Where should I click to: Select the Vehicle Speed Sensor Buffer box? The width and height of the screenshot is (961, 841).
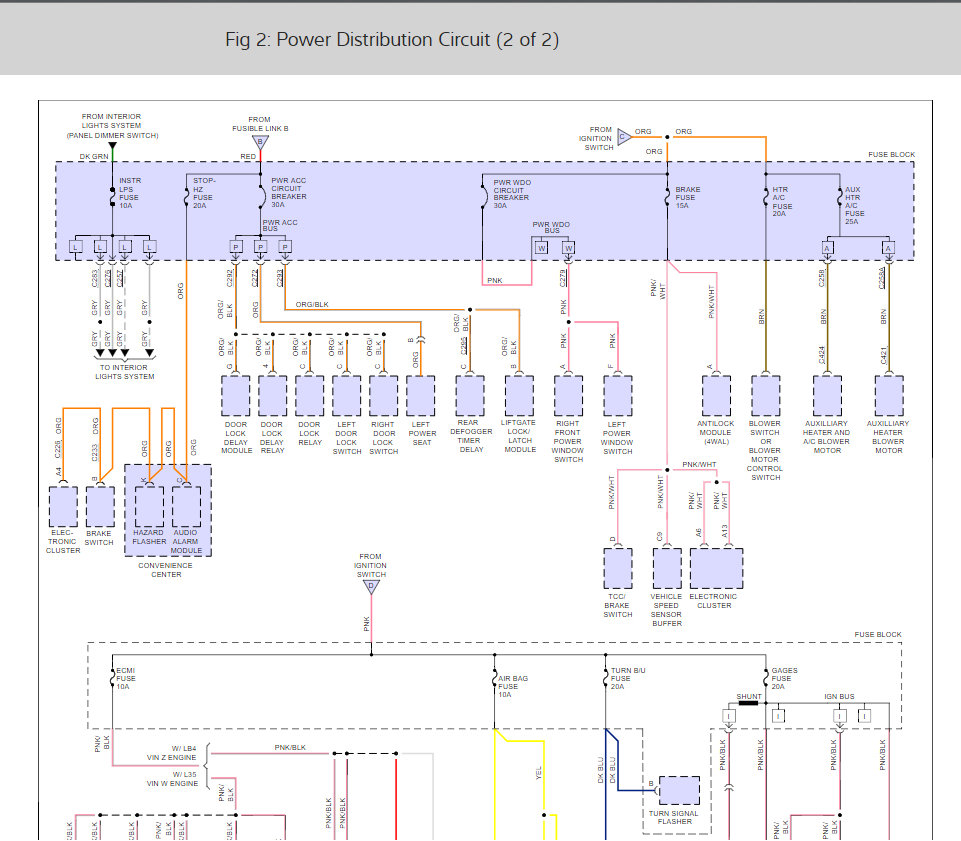[x=666, y=567]
